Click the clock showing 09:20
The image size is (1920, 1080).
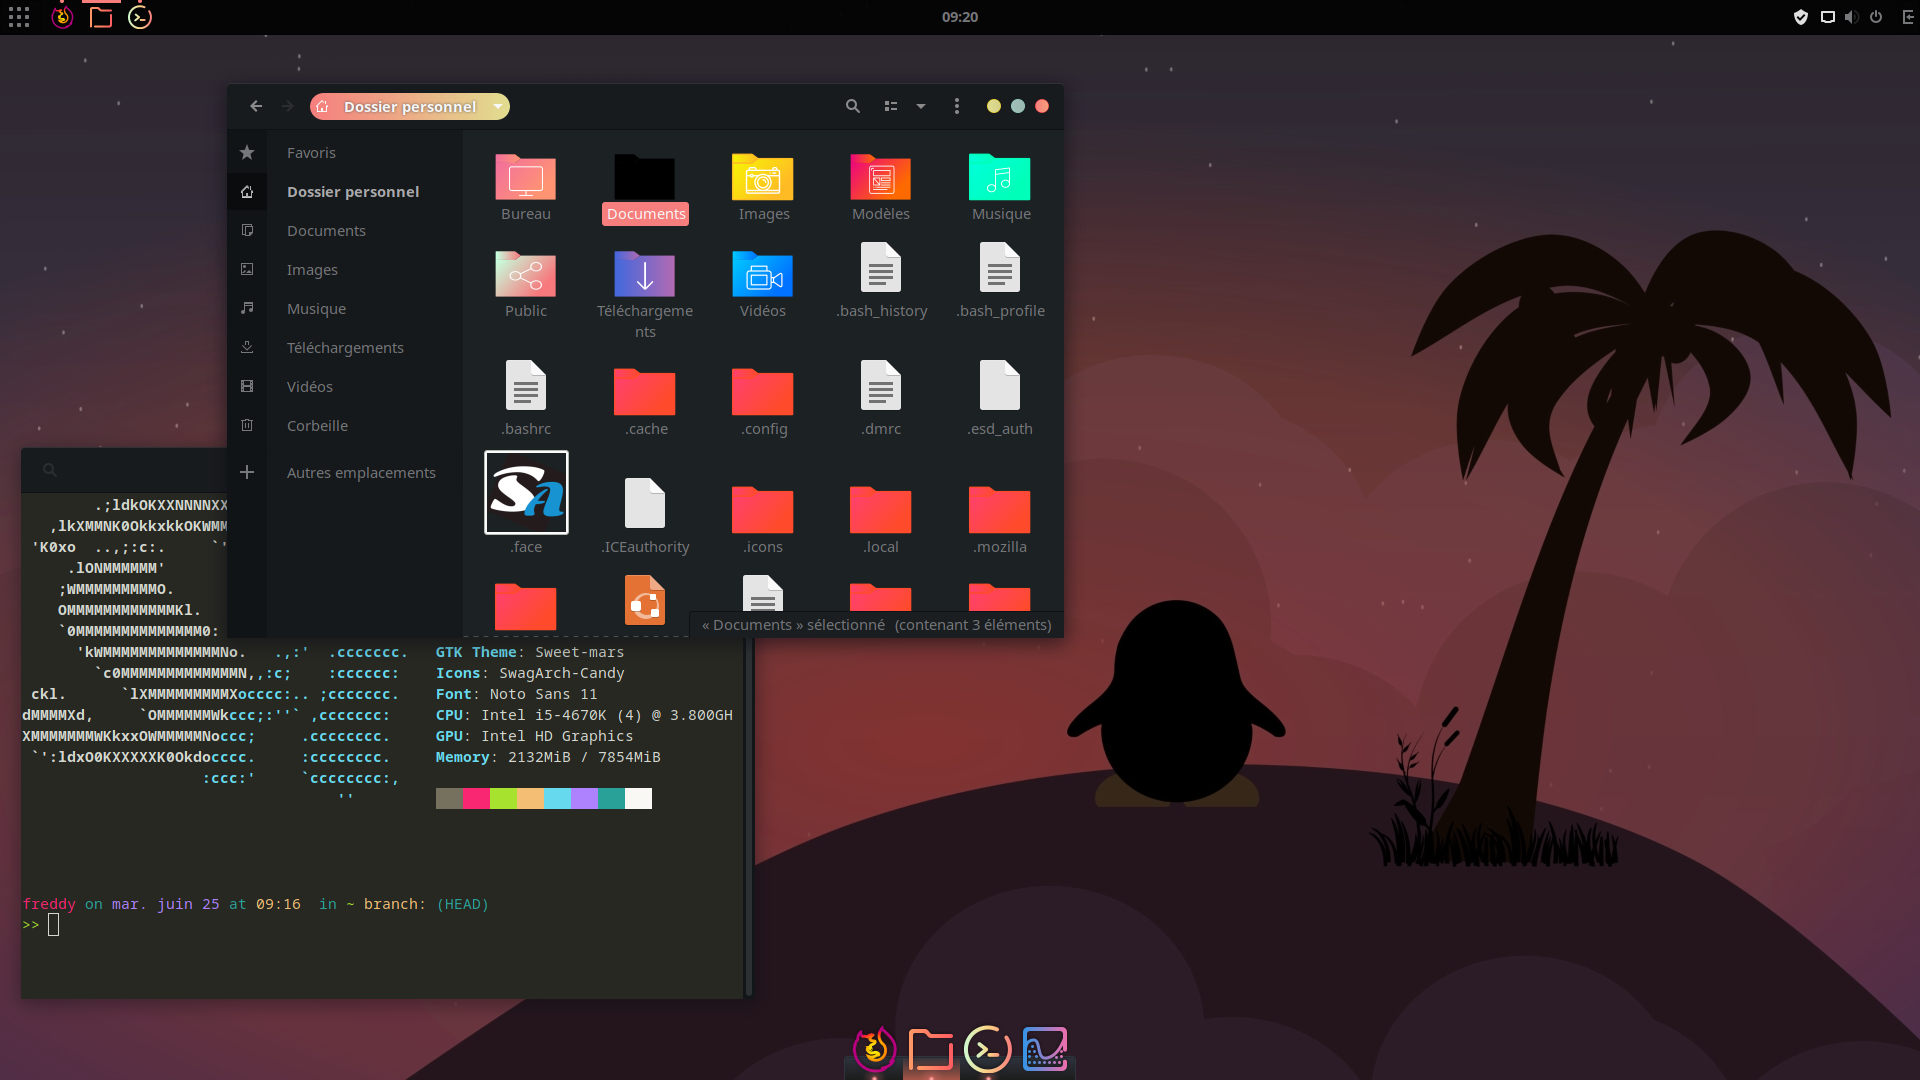[960, 17]
